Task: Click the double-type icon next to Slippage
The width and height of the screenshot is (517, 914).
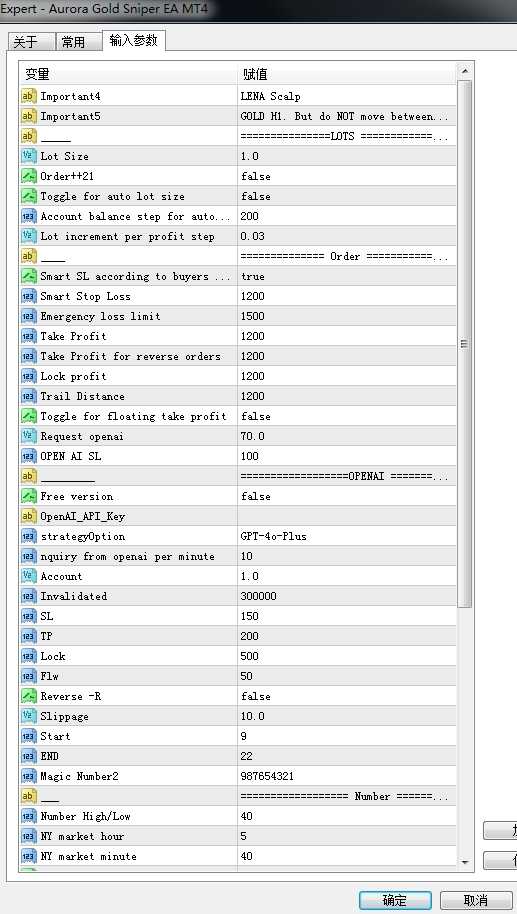Action: point(29,716)
